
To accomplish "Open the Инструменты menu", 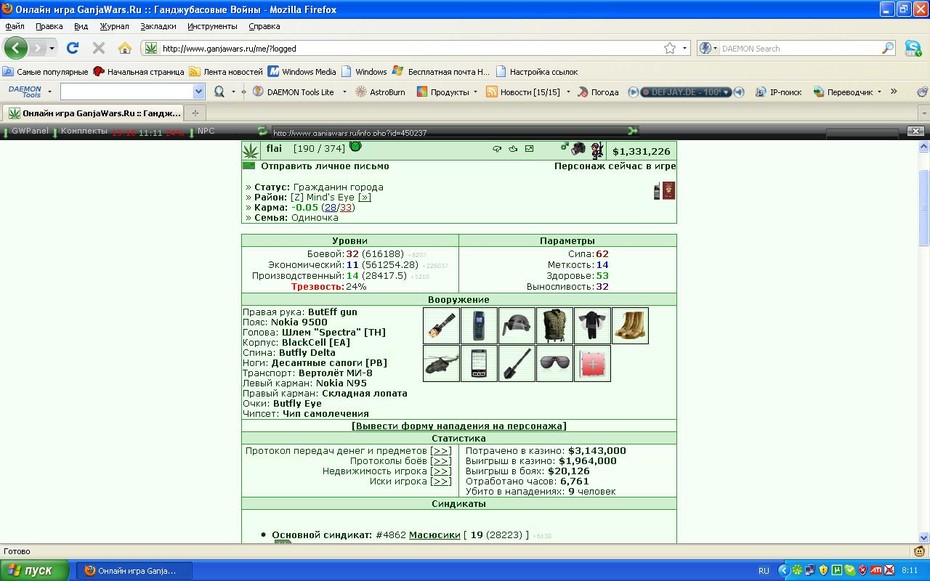I will click(x=212, y=26).
